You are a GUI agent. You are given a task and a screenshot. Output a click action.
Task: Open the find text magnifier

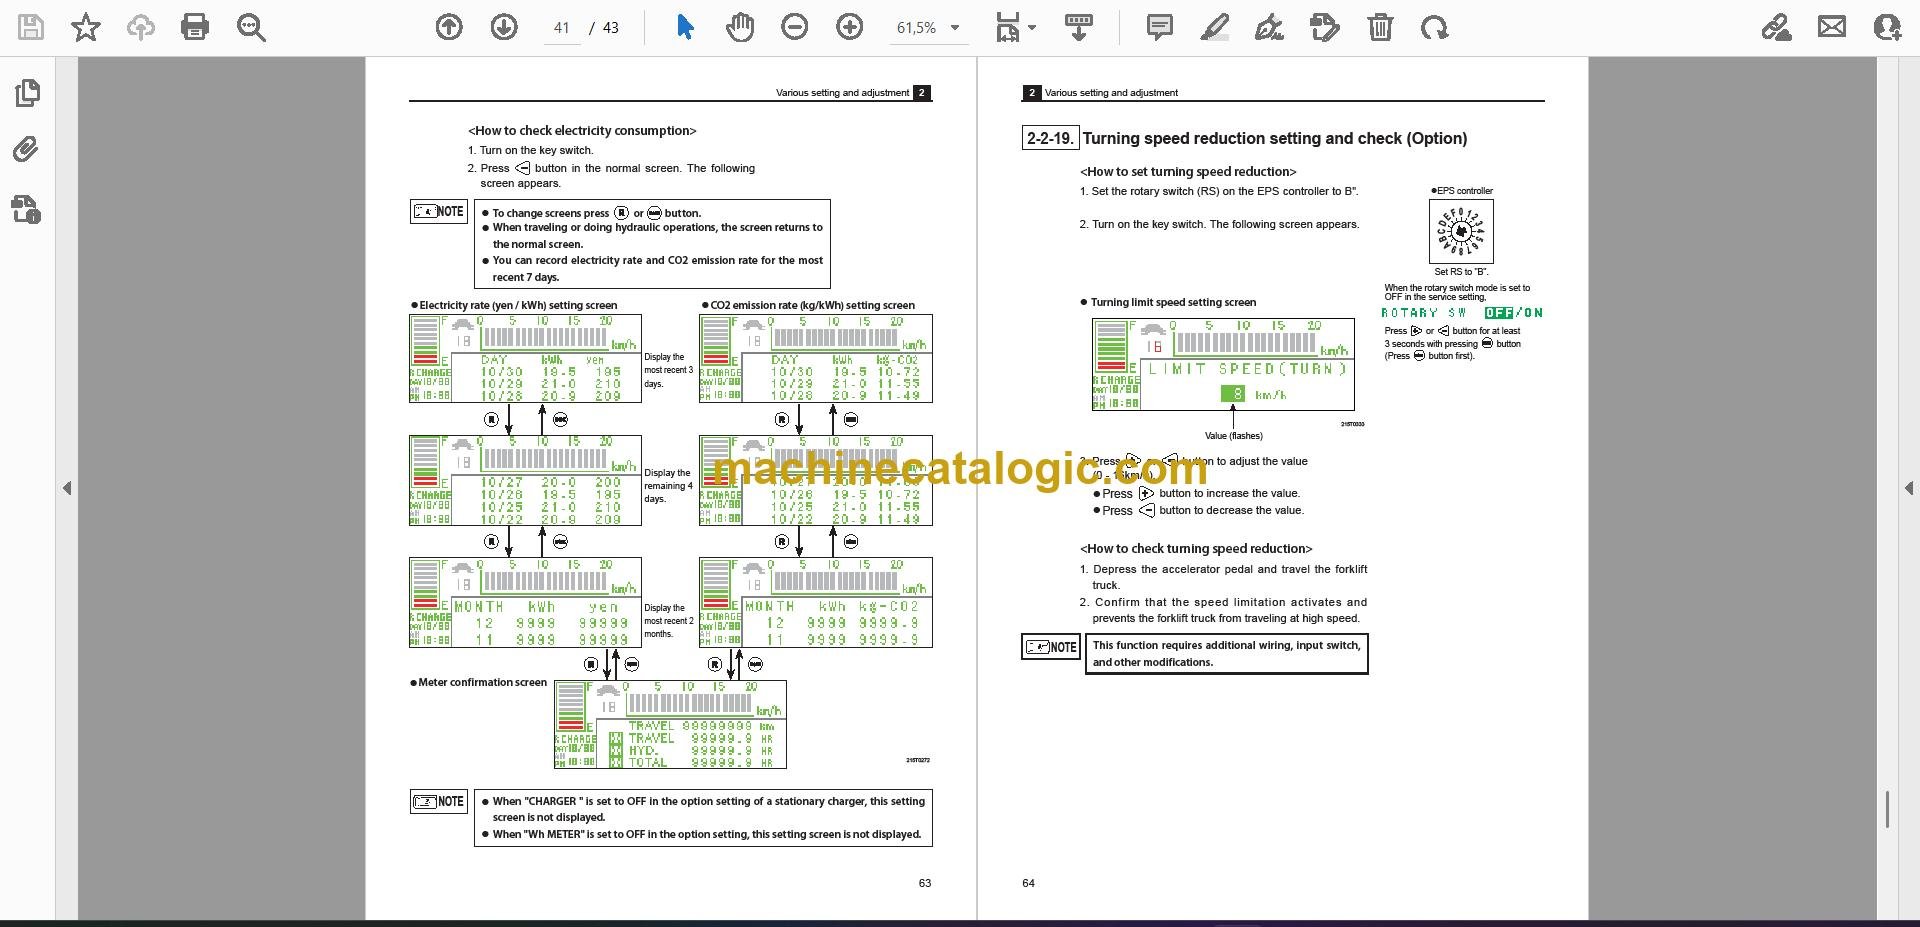coord(251,27)
